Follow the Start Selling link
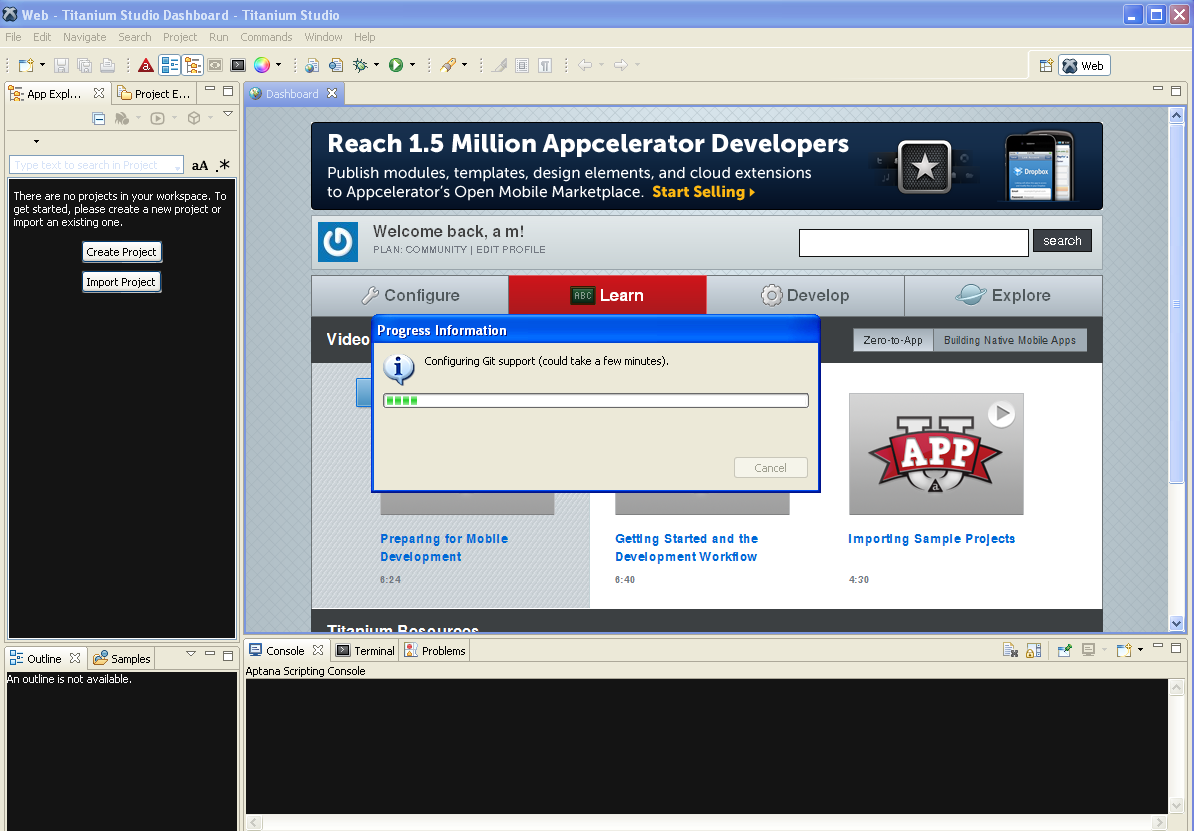The width and height of the screenshot is (1194, 831). click(703, 192)
